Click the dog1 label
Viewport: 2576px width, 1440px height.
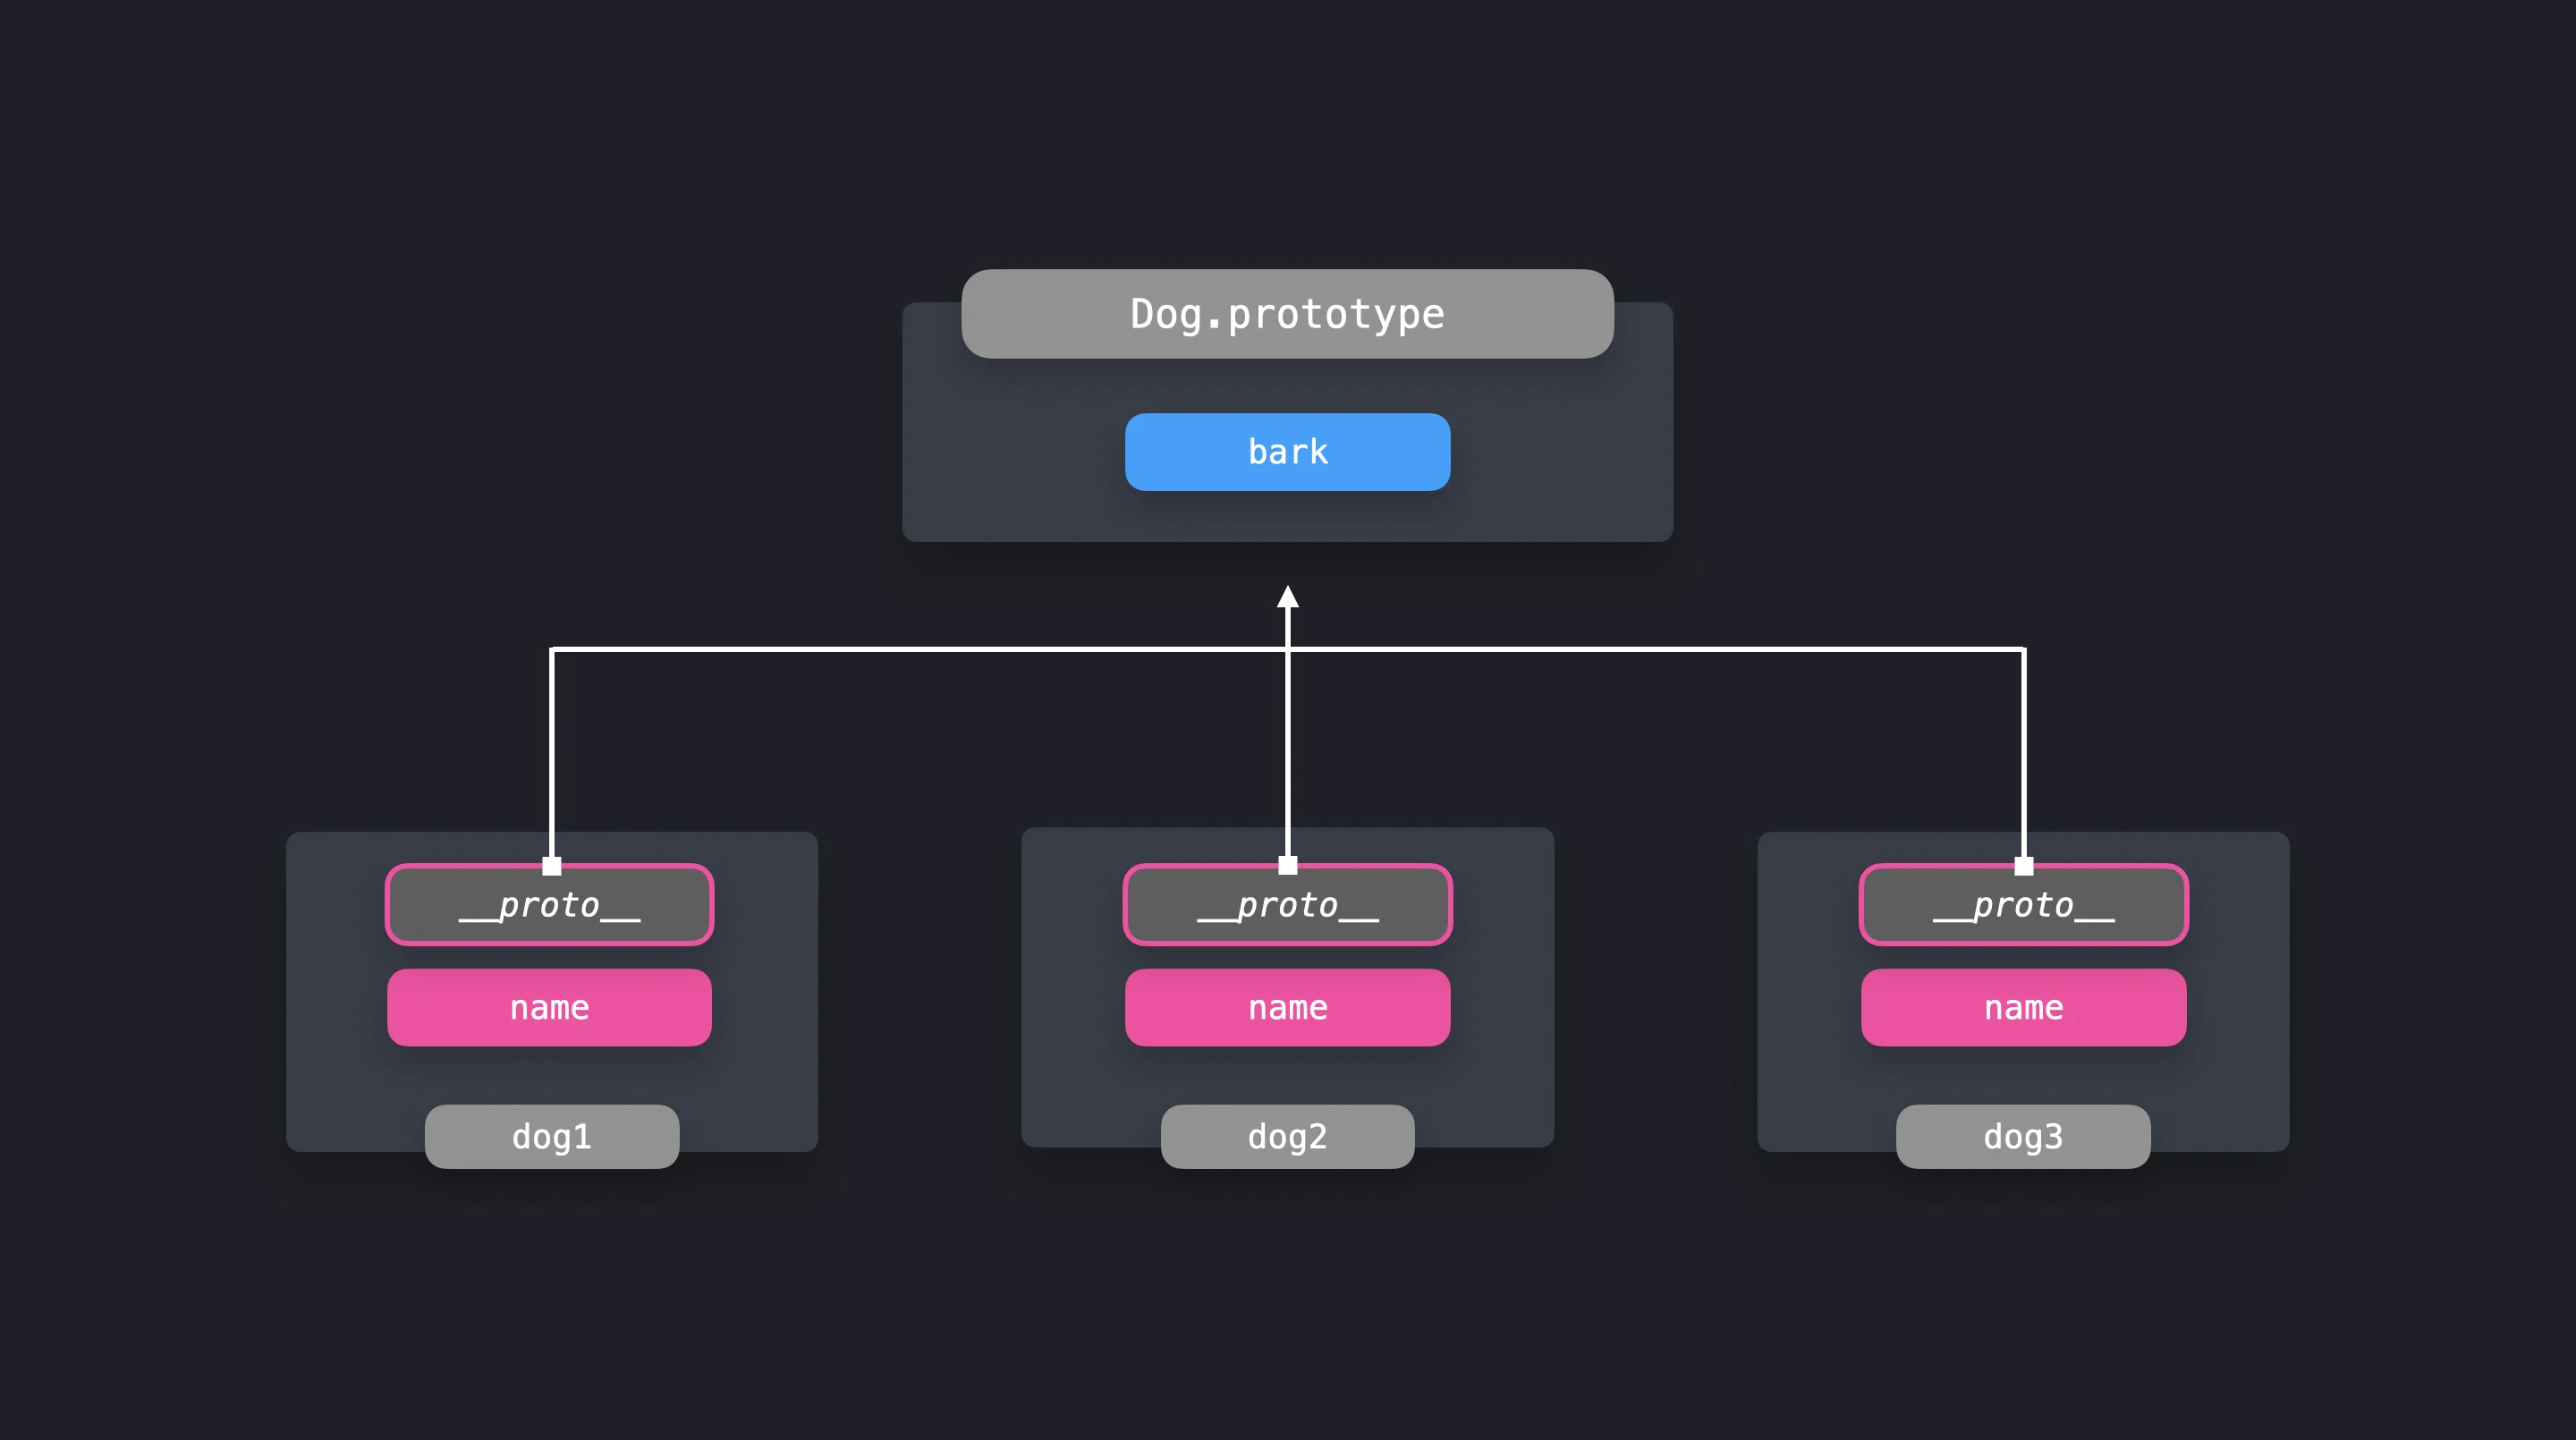click(x=551, y=1137)
